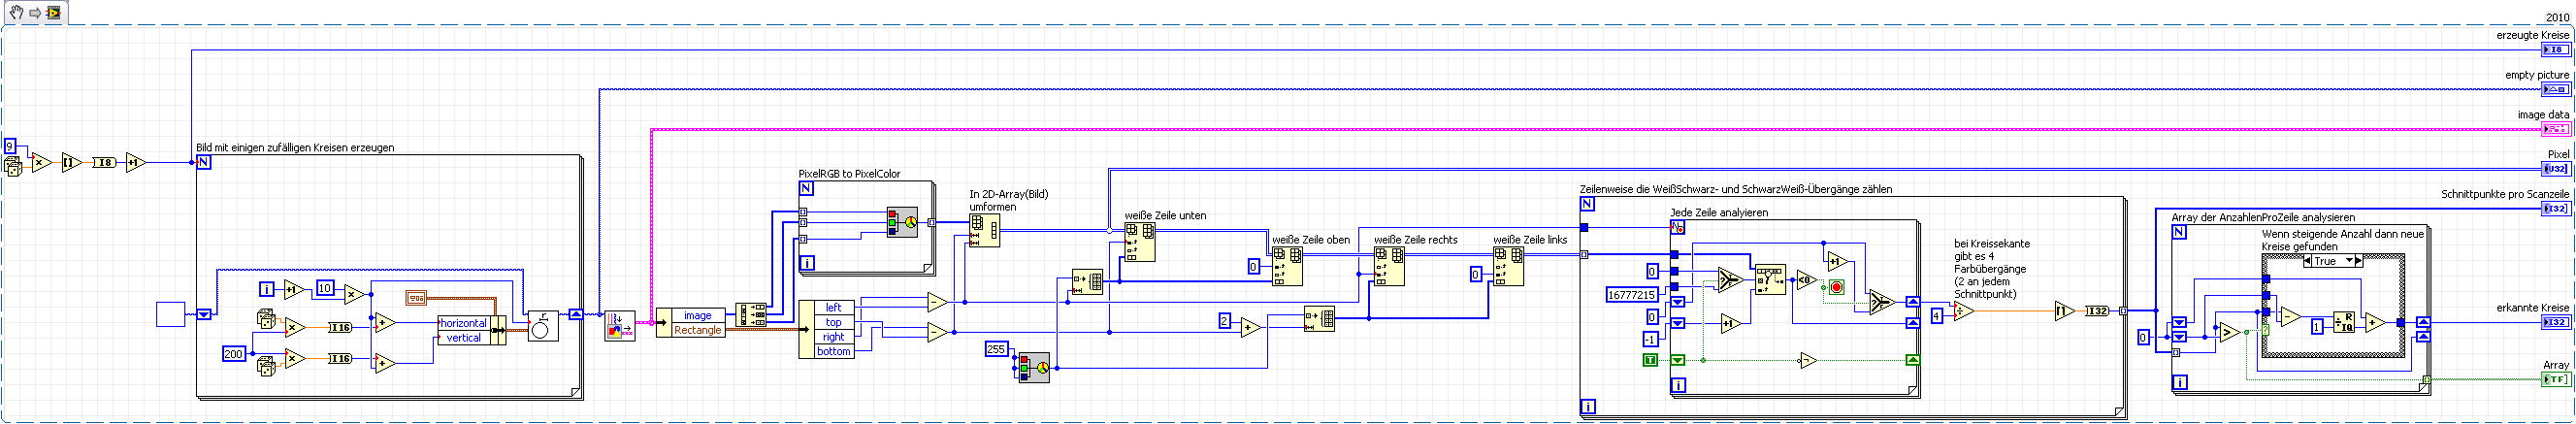This screenshot has width=2576, height=424.
Task: Select Quotient & Remainder node in case structure
Action: [x=2343, y=322]
